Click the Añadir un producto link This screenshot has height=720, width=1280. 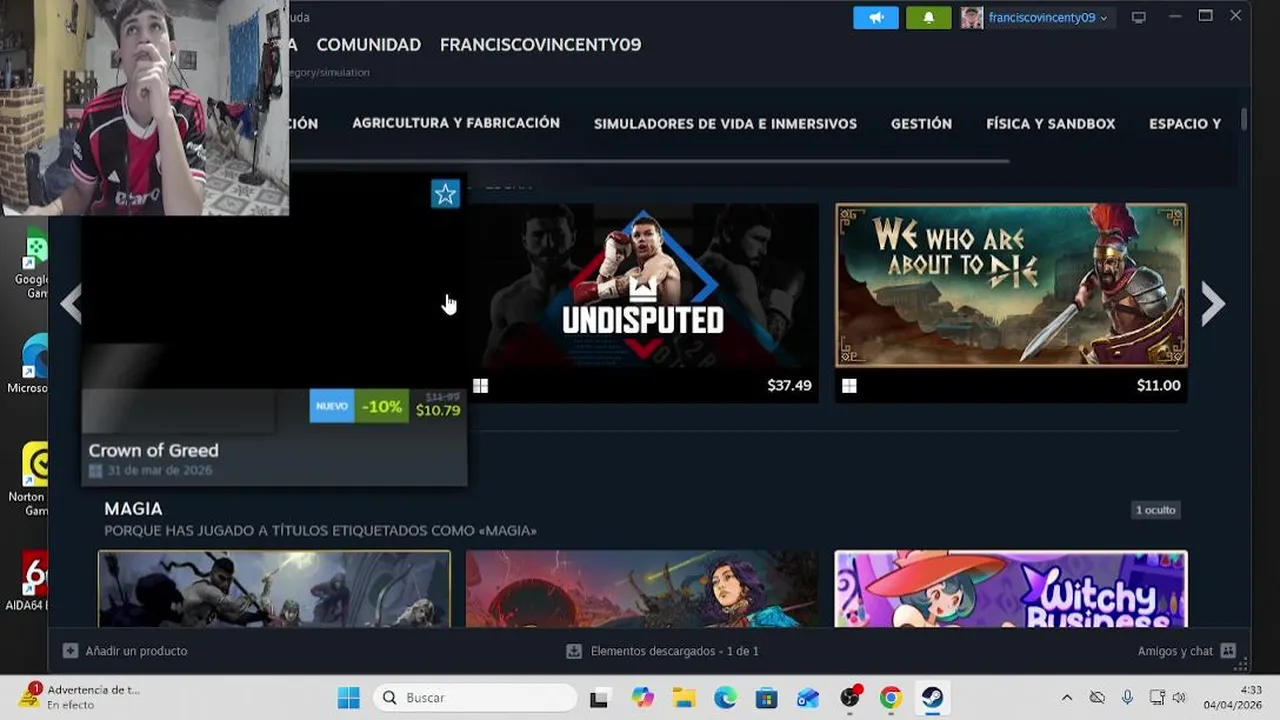(136, 651)
